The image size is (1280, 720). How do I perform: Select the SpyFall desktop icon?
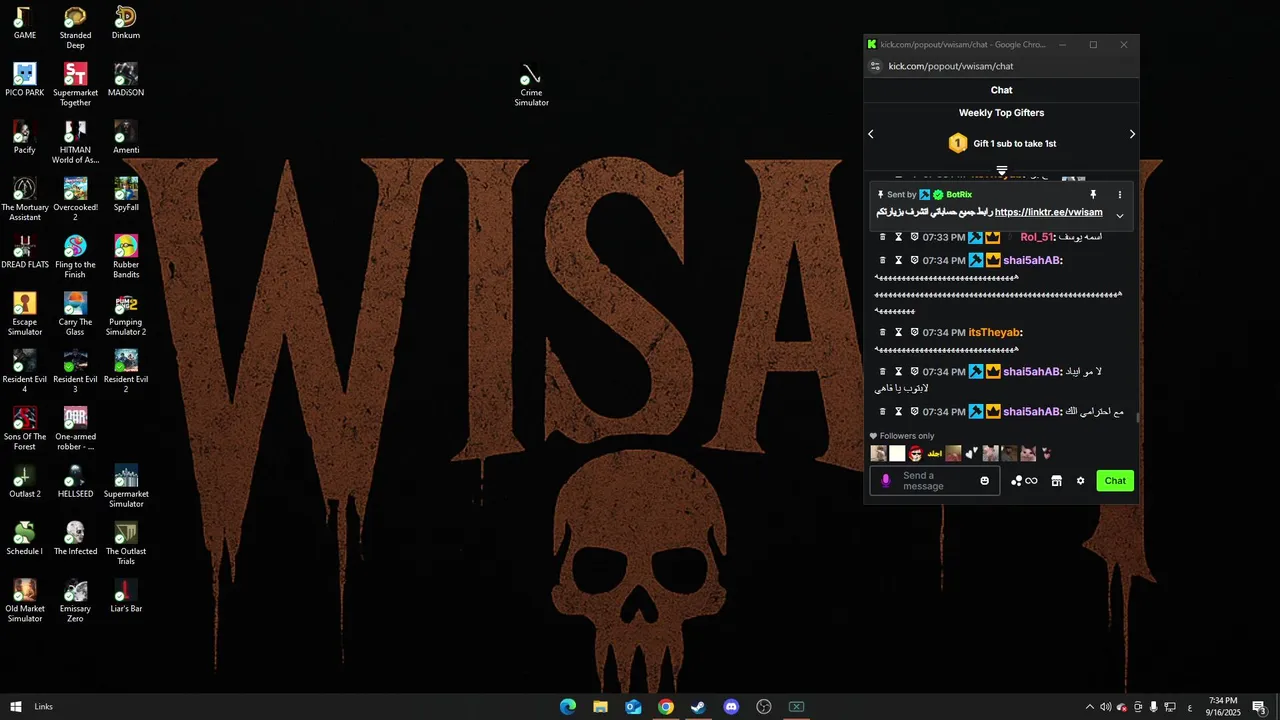click(x=126, y=195)
